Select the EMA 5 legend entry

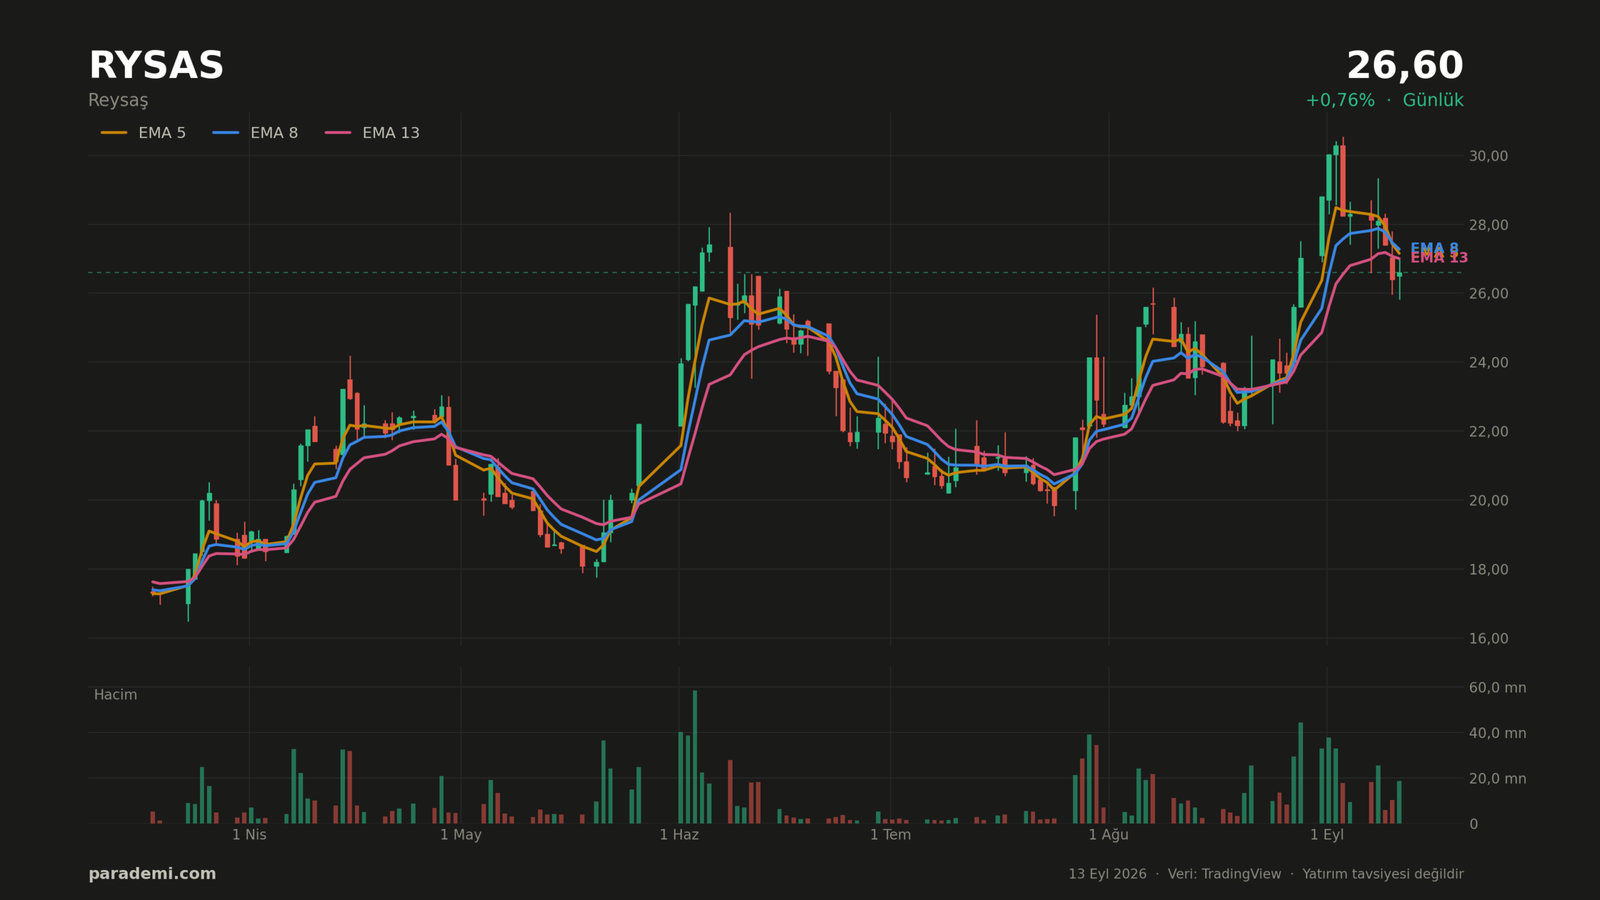click(x=143, y=133)
